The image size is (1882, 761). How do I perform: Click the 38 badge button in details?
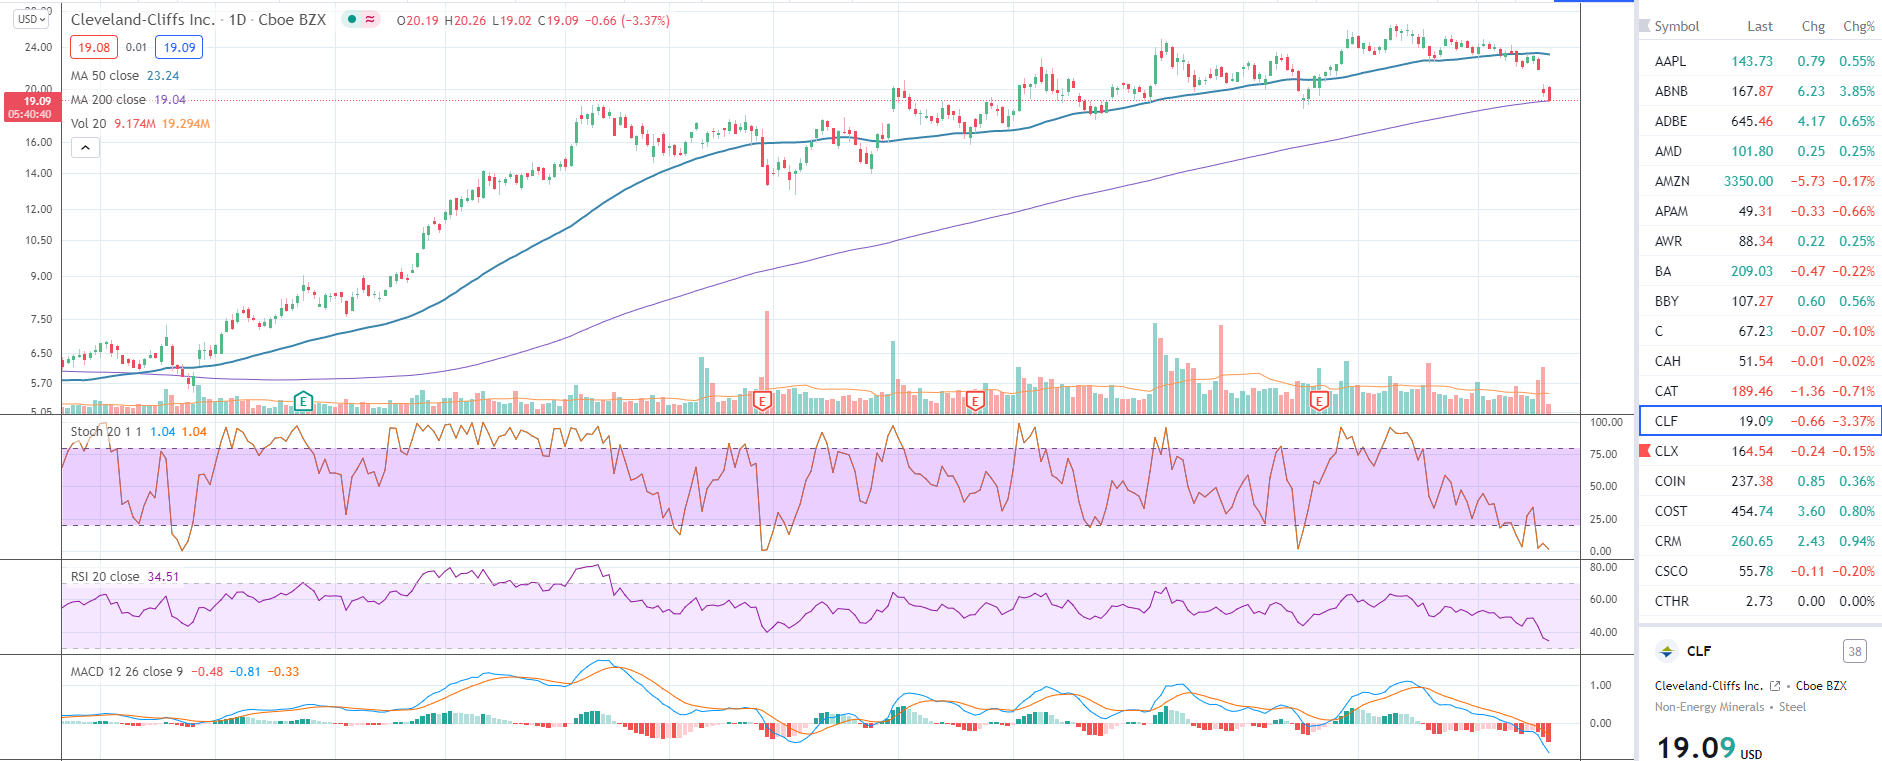(x=1855, y=651)
